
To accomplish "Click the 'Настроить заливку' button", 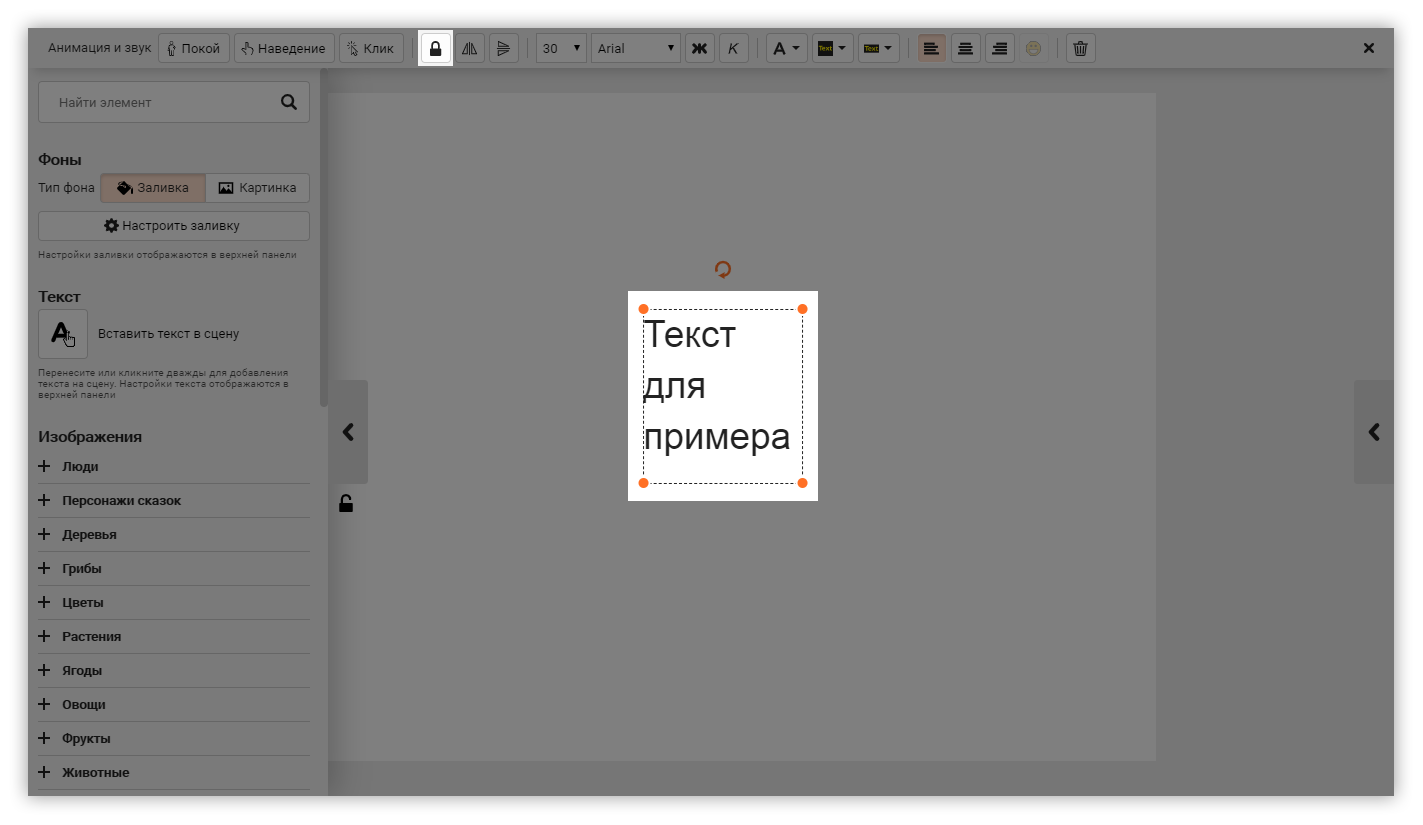I will click(x=173, y=226).
